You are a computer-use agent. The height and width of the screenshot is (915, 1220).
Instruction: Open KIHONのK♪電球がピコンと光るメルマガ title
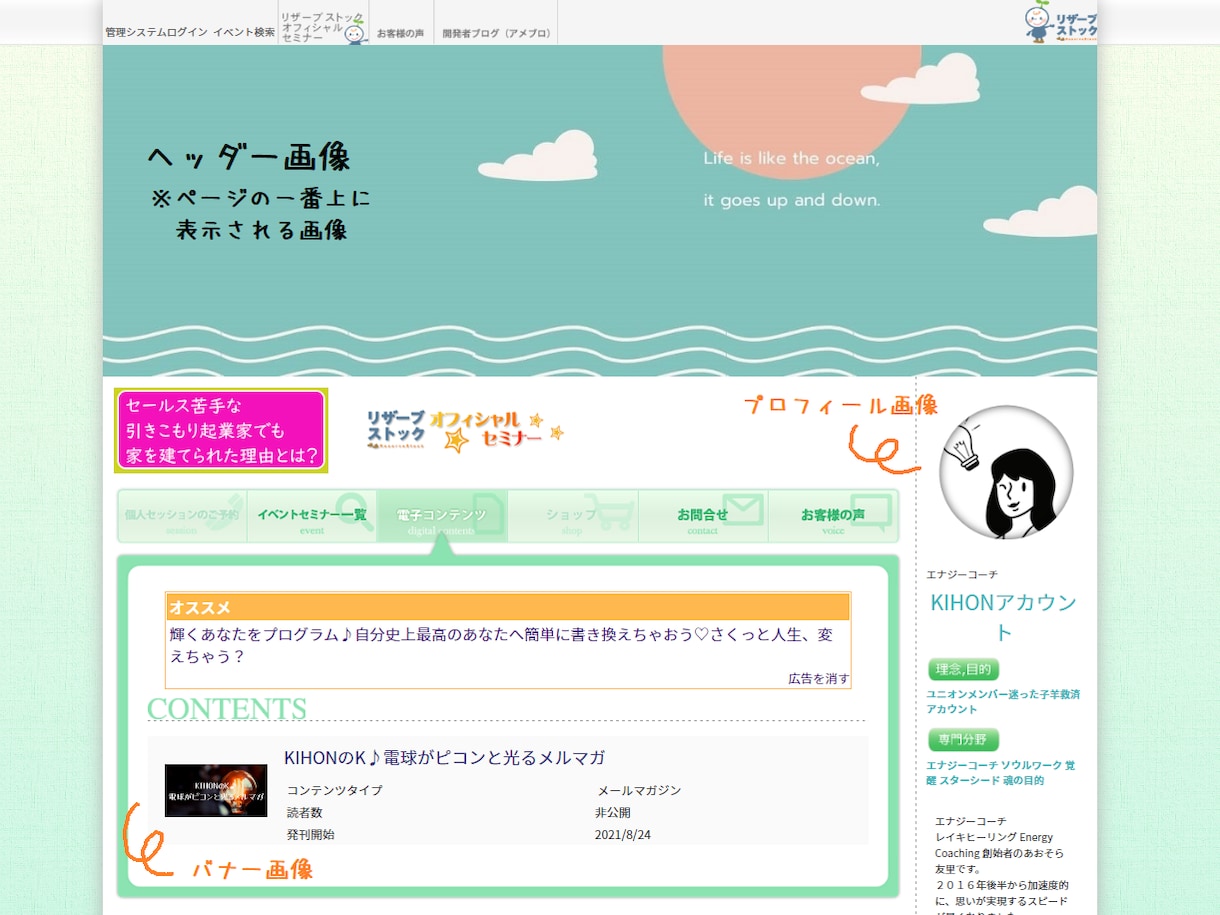click(x=444, y=757)
